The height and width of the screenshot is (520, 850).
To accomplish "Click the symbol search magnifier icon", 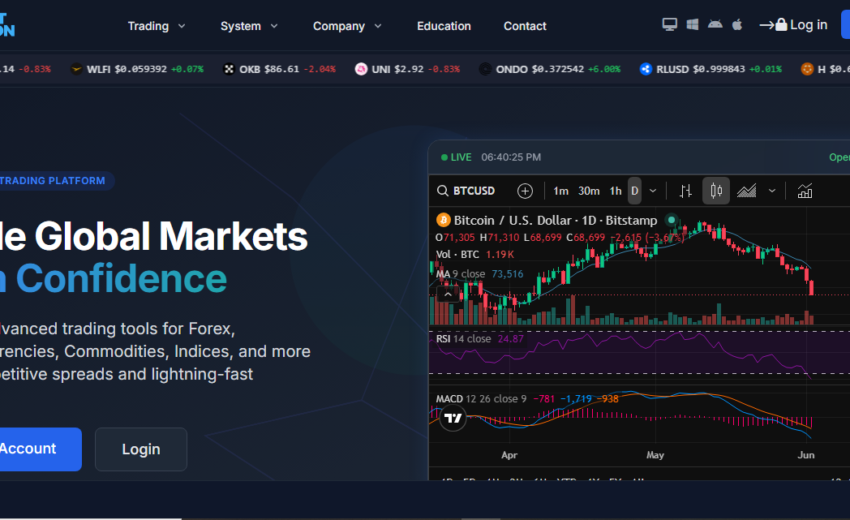I will (x=442, y=191).
